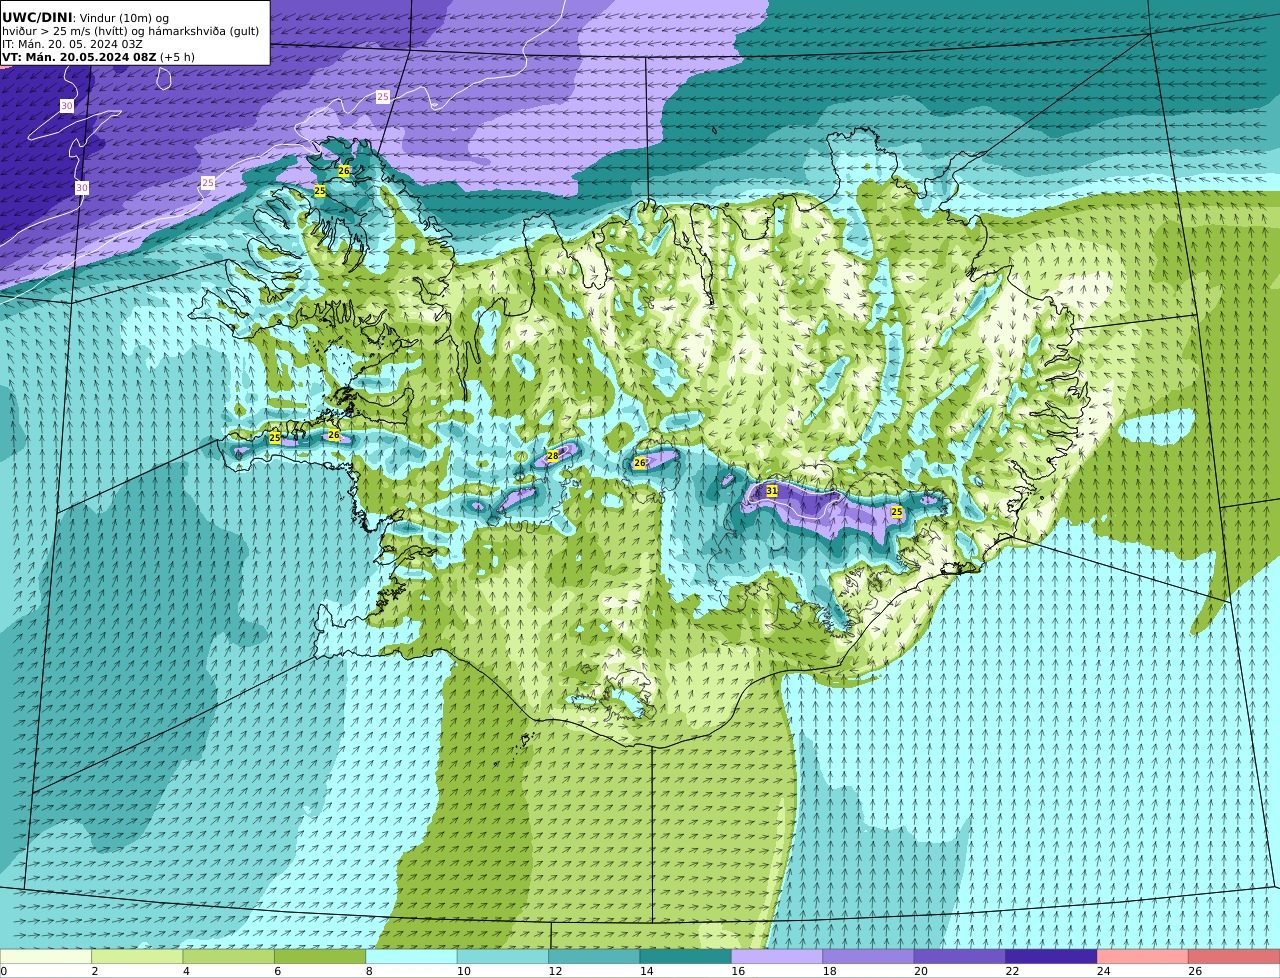Image resolution: width=1280 pixels, height=978 pixels.
Task: Click legend tick label "10"
Action: click(464, 971)
